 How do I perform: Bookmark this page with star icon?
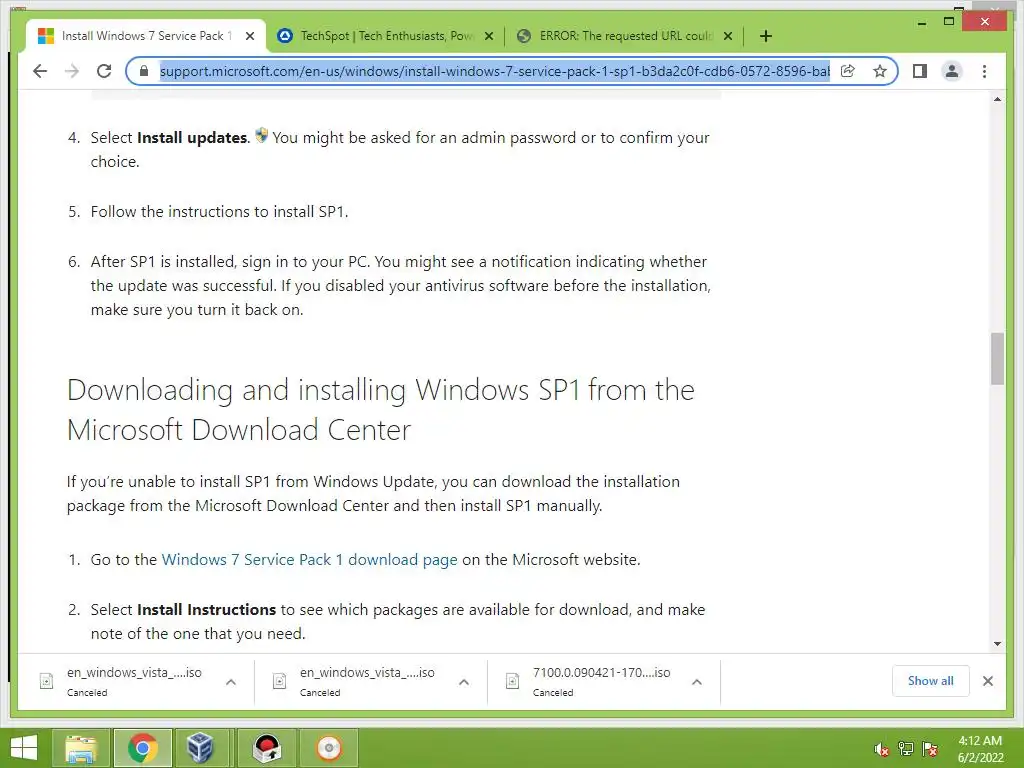pos(880,71)
